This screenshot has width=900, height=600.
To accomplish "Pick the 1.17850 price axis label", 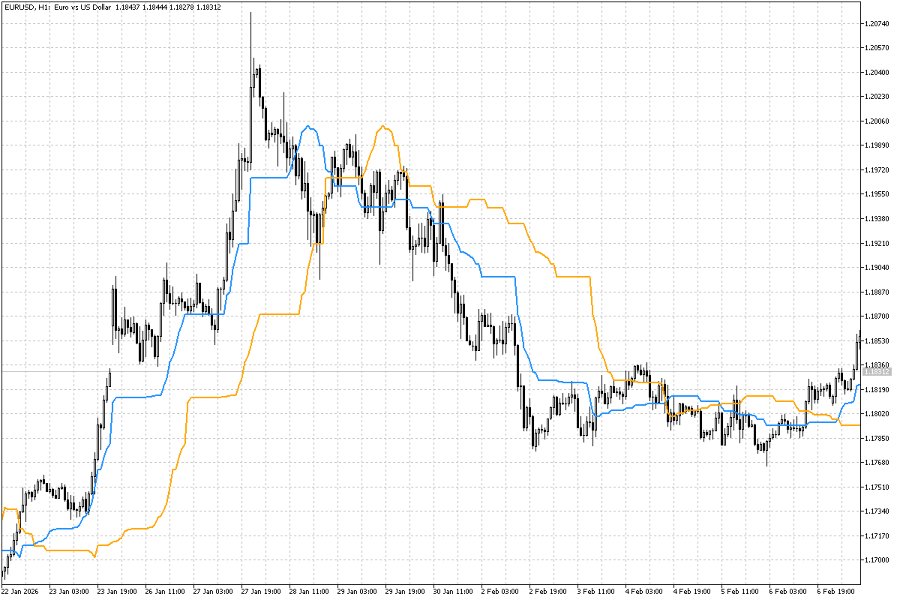I will pos(876,439).
